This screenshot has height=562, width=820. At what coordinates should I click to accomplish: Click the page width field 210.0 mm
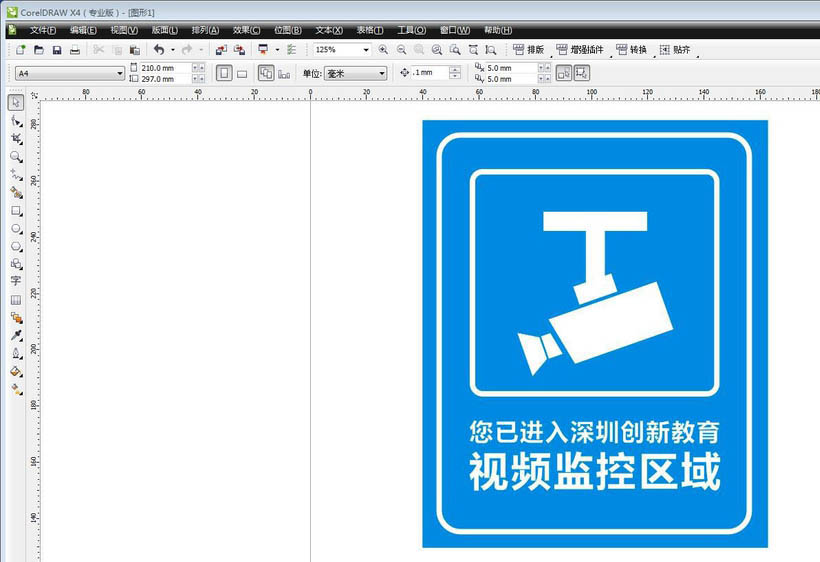pyautogui.click(x=165, y=68)
